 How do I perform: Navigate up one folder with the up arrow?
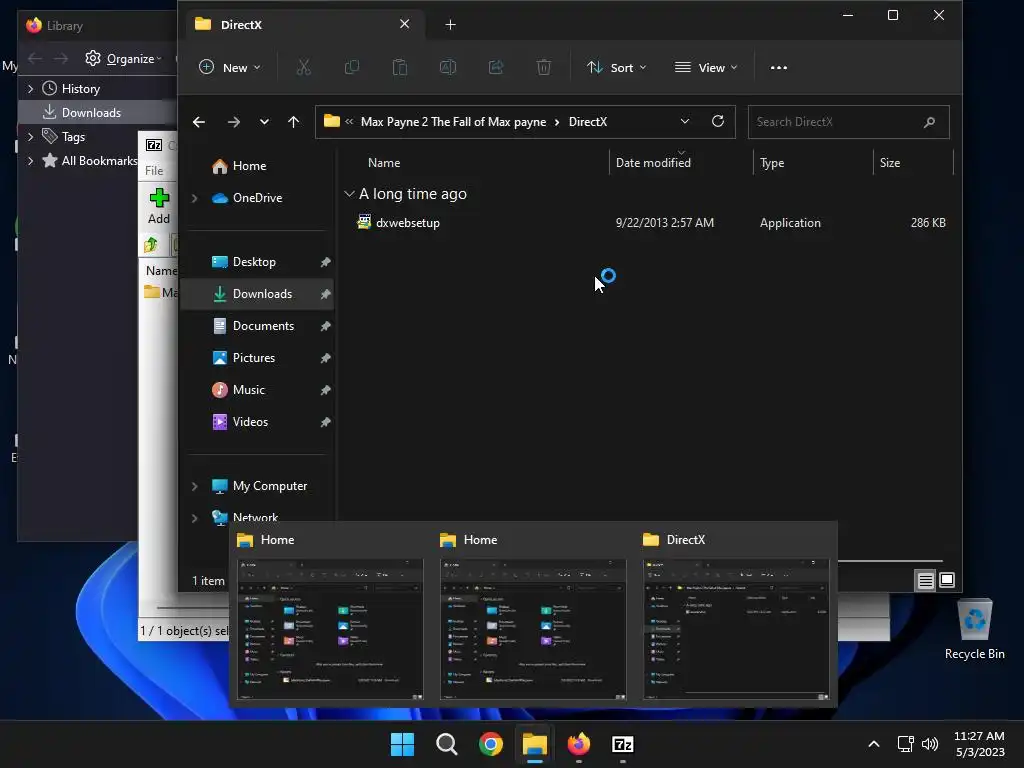tap(293, 121)
